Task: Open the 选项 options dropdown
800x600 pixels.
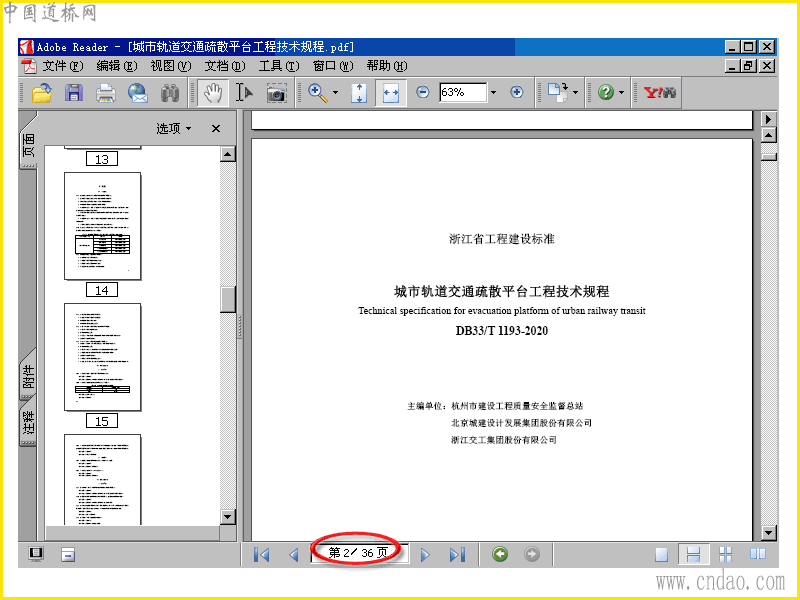Action: [173, 128]
